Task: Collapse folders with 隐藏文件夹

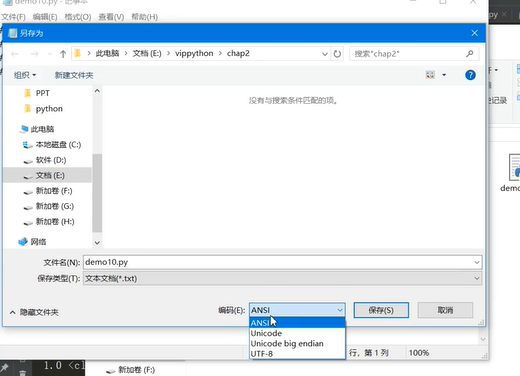Action: (34, 312)
